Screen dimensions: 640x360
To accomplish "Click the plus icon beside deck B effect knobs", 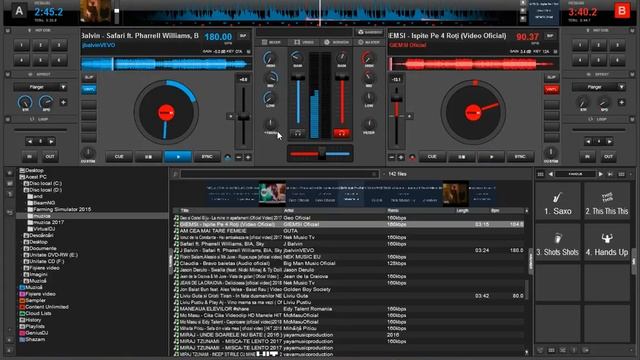I will (621, 102).
